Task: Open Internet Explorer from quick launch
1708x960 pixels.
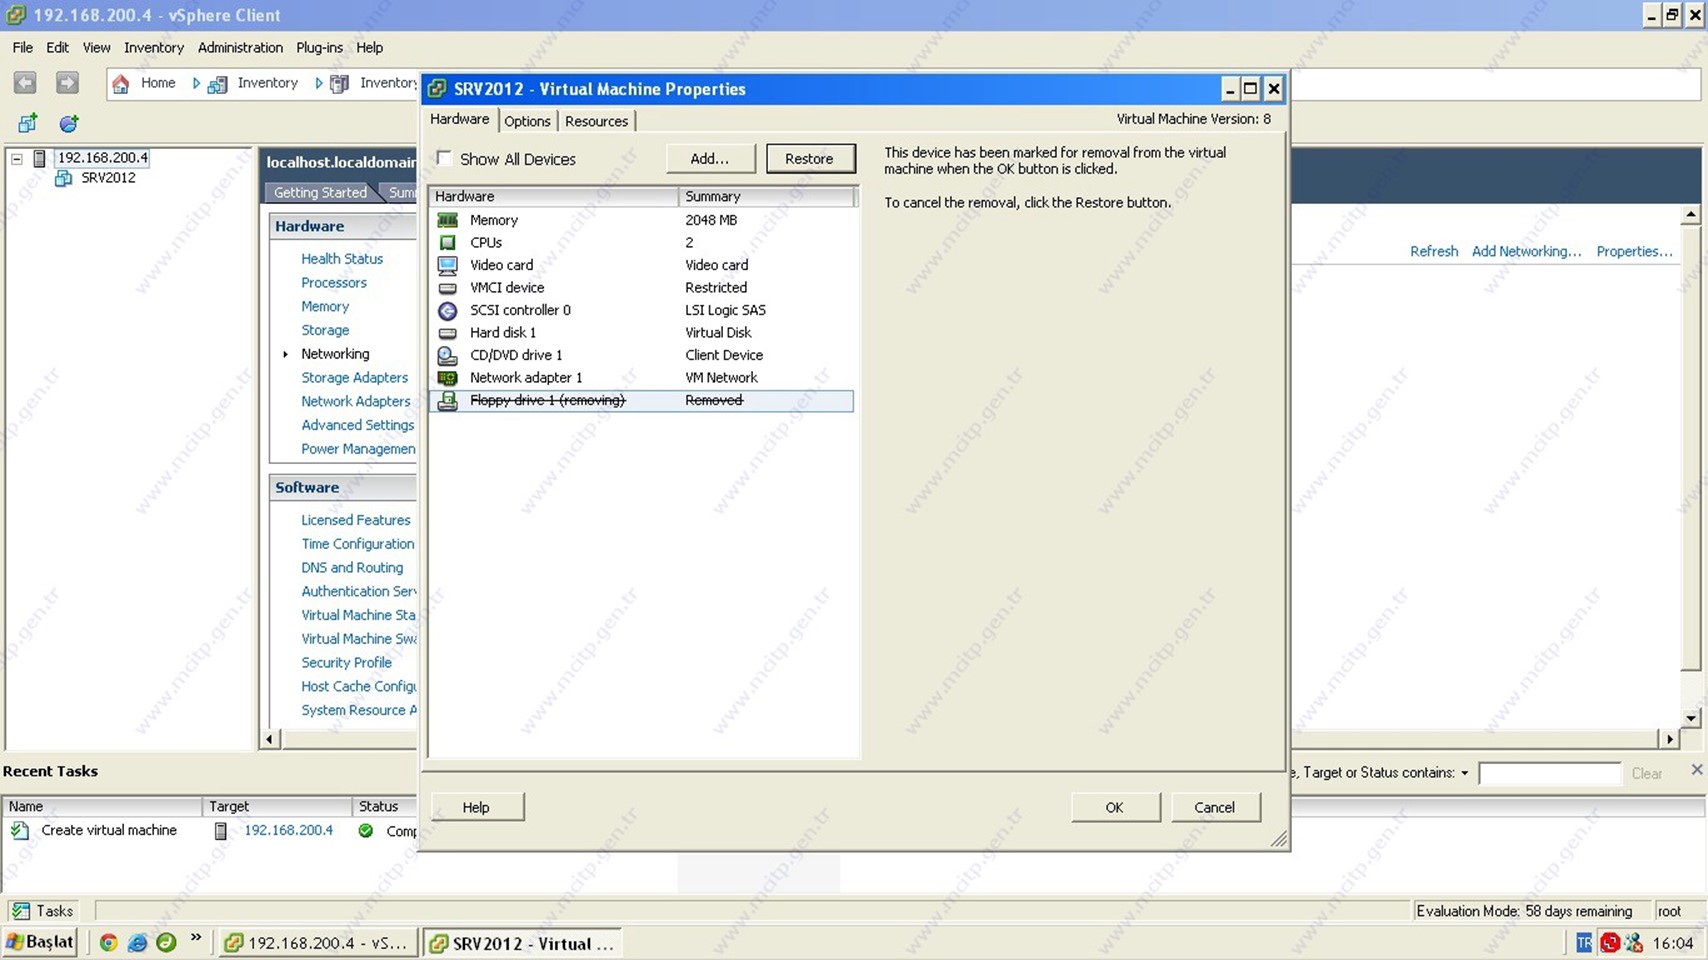Action: (137, 942)
